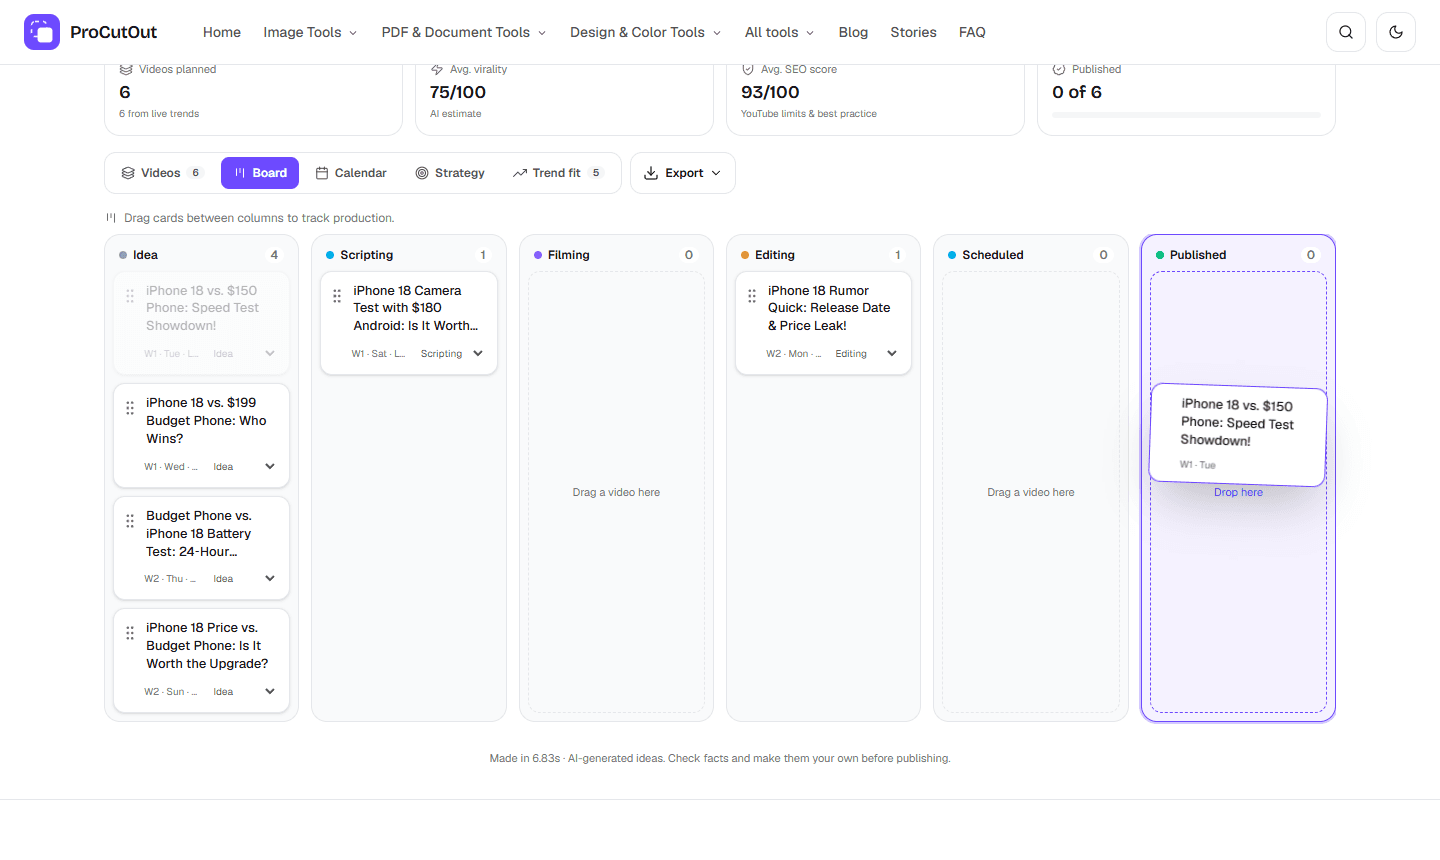The image size is (1440, 860).
Task: Click the download icon on Export
Action: click(651, 173)
